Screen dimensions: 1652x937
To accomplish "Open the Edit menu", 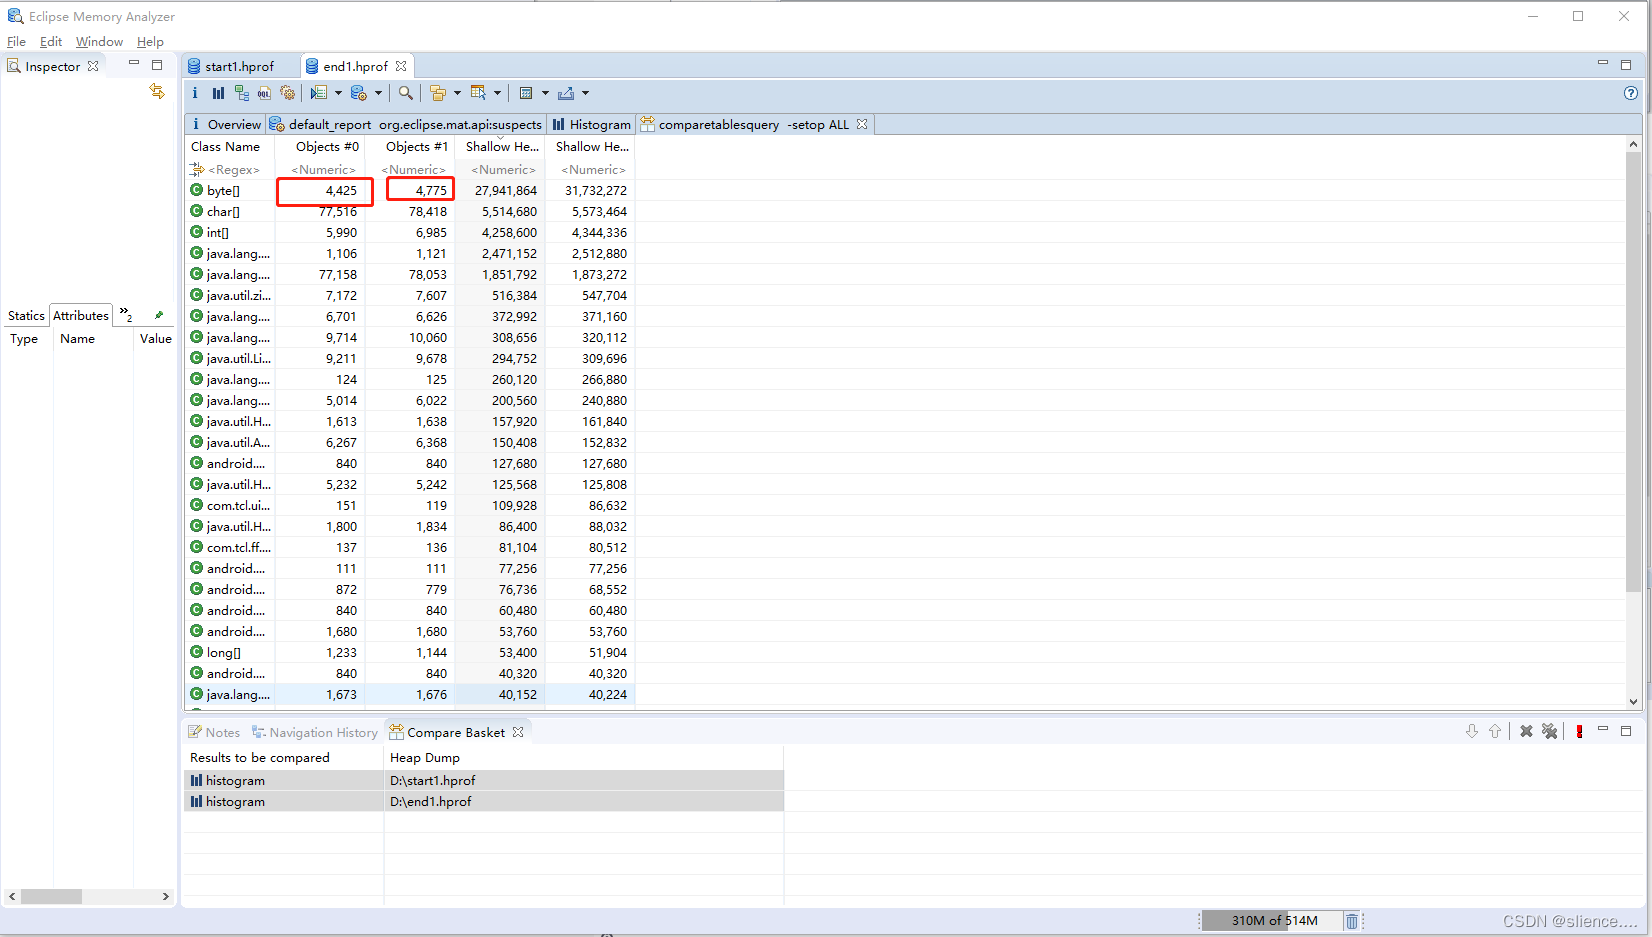I will (51, 41).
